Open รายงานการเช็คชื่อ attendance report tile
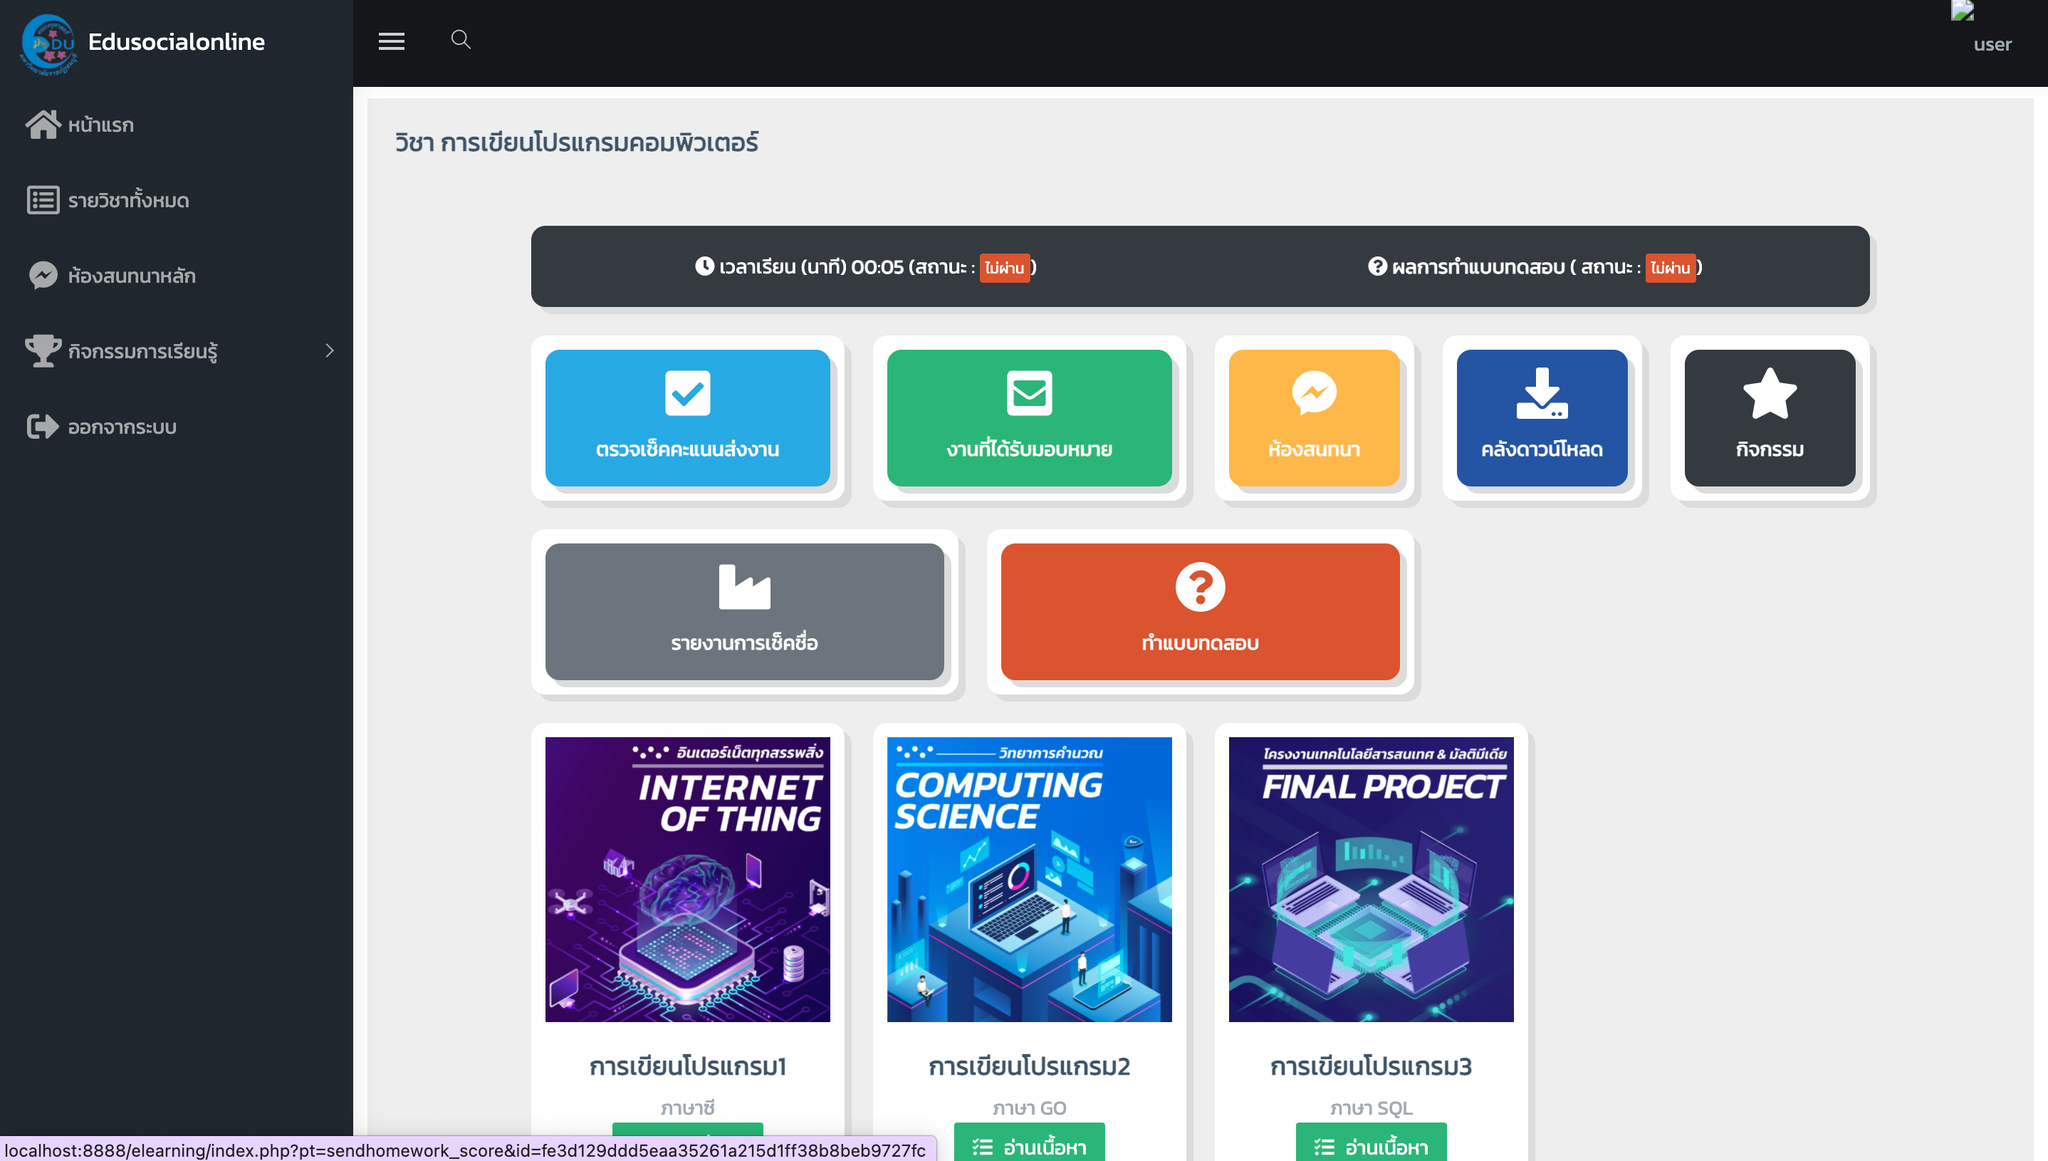 coord(744,612)
